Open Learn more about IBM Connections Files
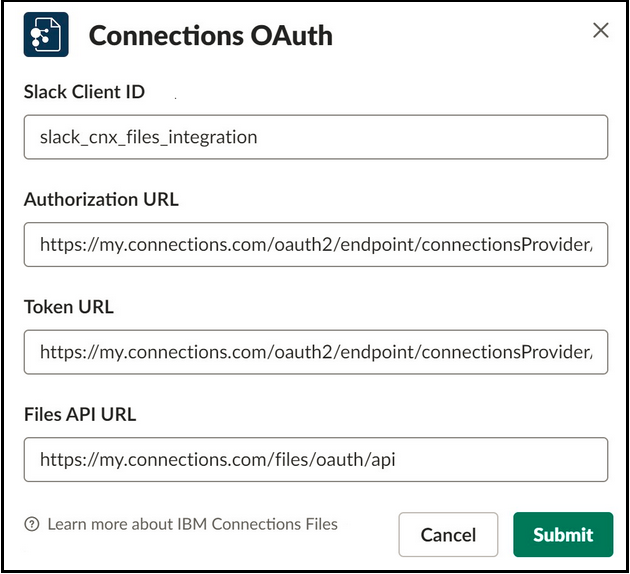Screen dimensions: 630x574 tap(192, 524)
